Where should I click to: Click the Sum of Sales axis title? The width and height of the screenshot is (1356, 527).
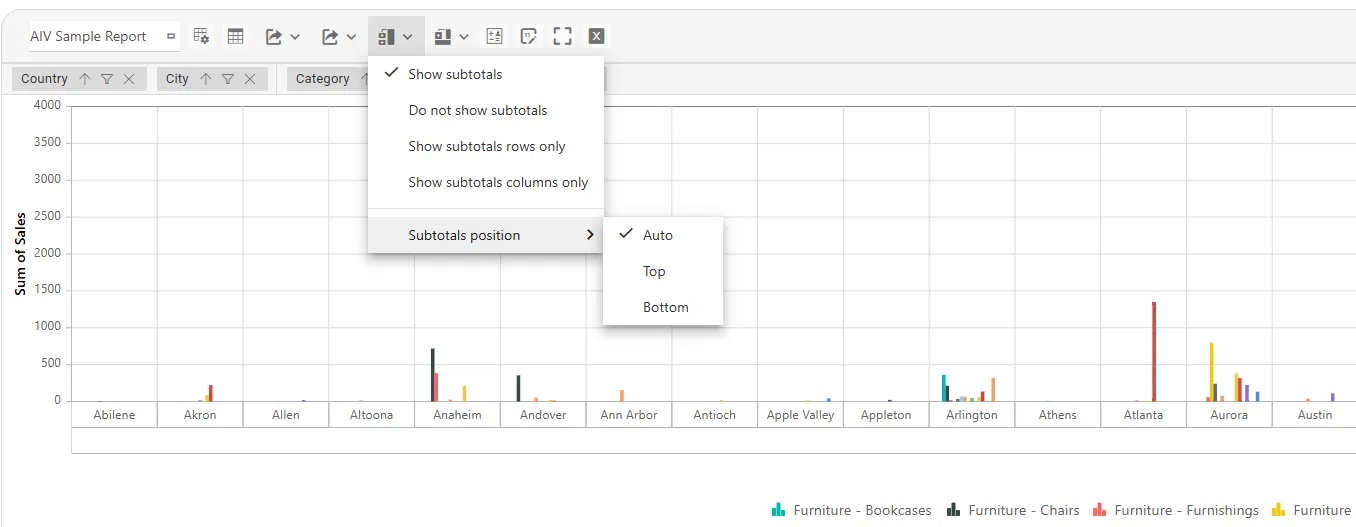[x=21, y=254]
